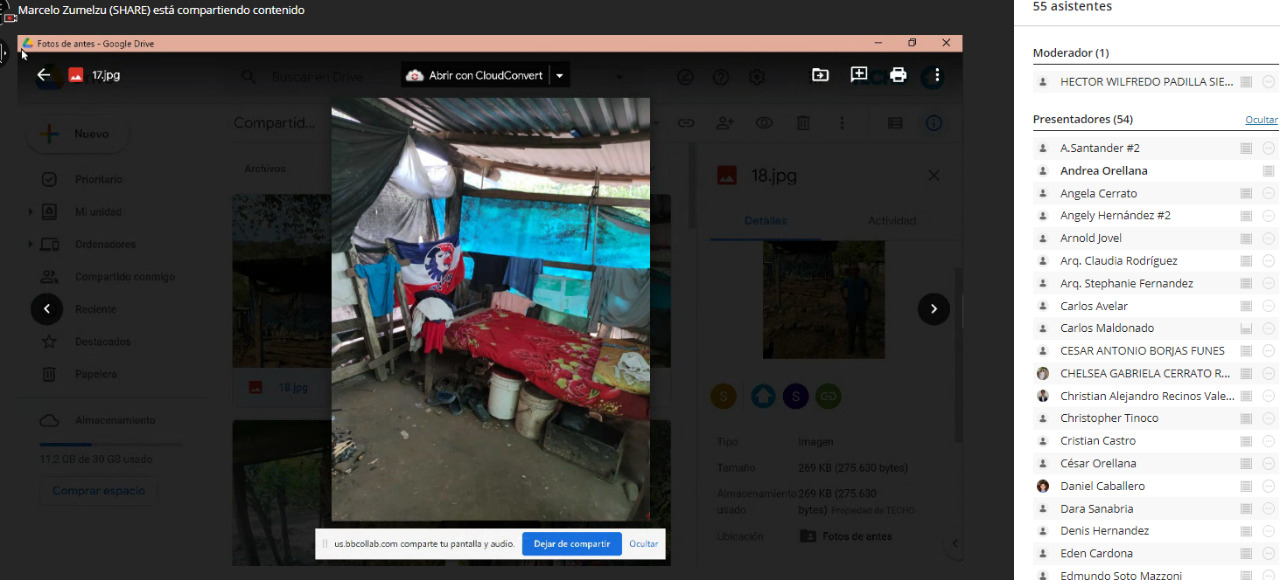Select attendee Cristian Castro
Viewport: 1280px width, 580px height.
[1098, 441]
